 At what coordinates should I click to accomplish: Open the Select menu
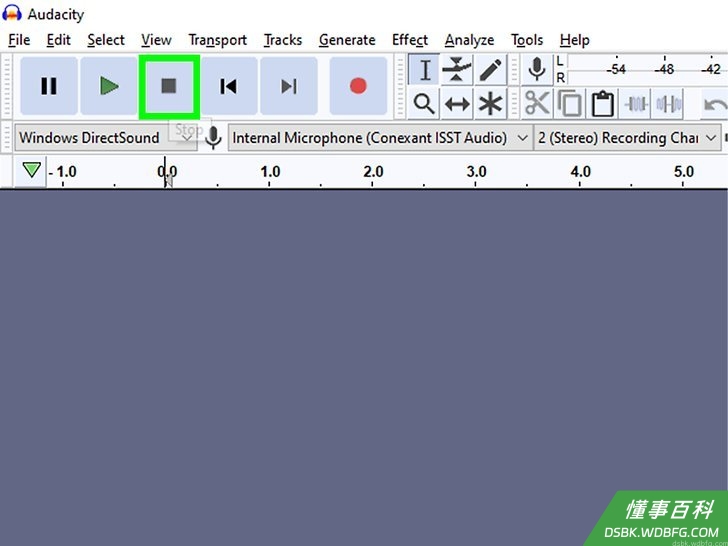pos(106,40)
